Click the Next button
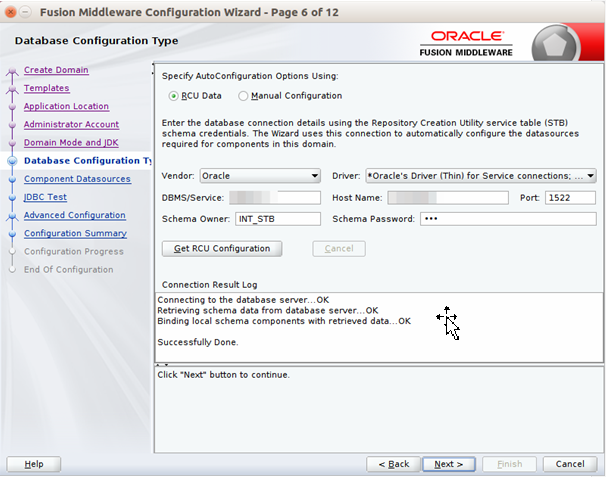The width and height of the screenshot is (606, 477). point(449,464)
